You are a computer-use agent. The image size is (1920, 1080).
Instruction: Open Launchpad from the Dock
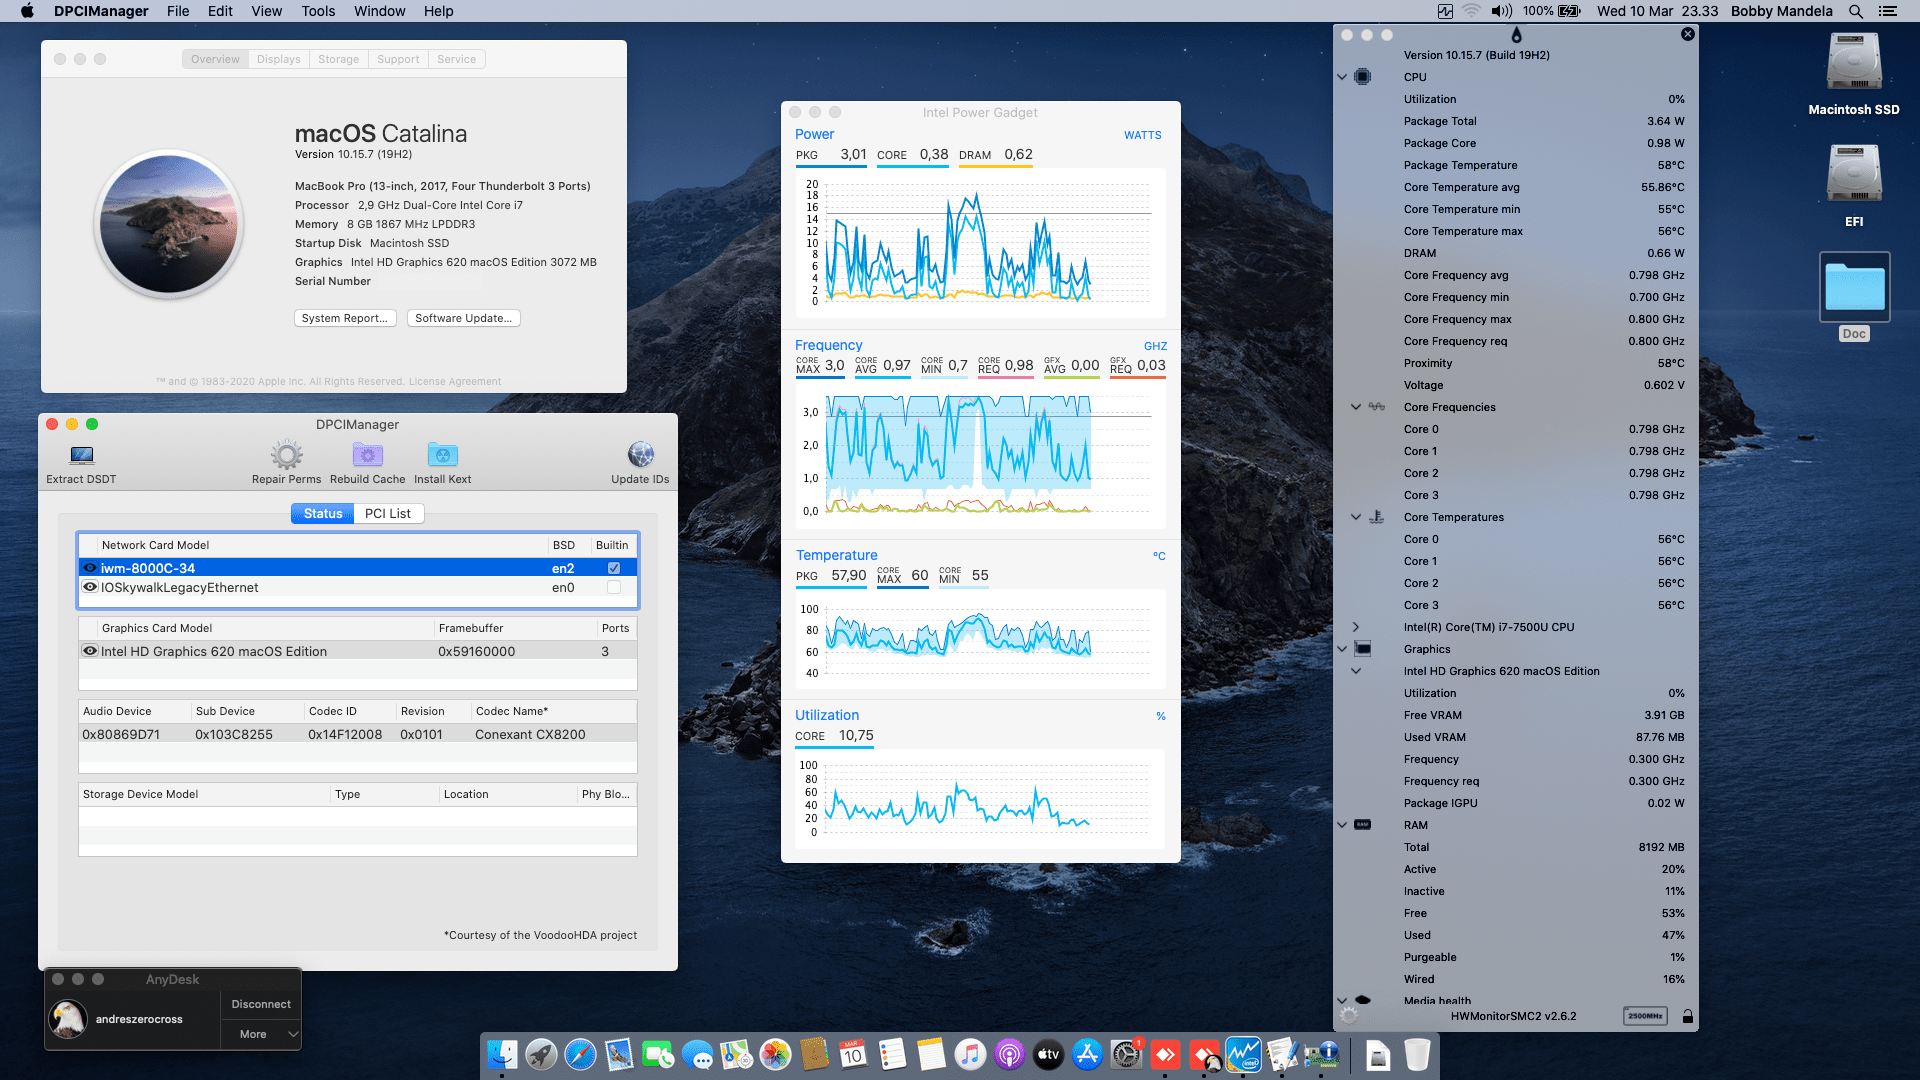[541, 1054]
